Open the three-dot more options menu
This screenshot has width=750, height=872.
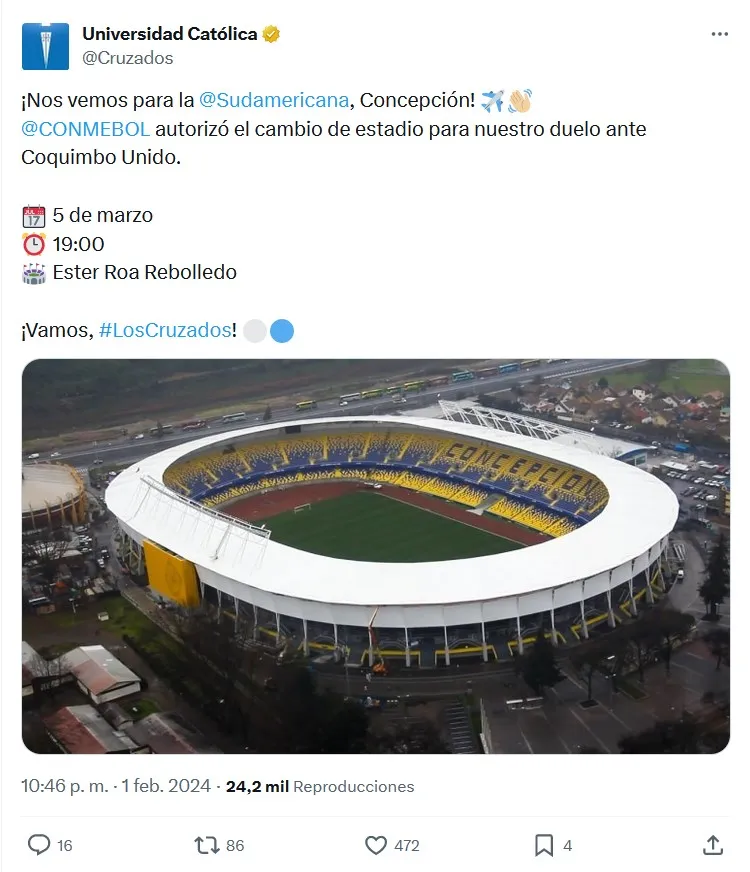click(719, 34)
